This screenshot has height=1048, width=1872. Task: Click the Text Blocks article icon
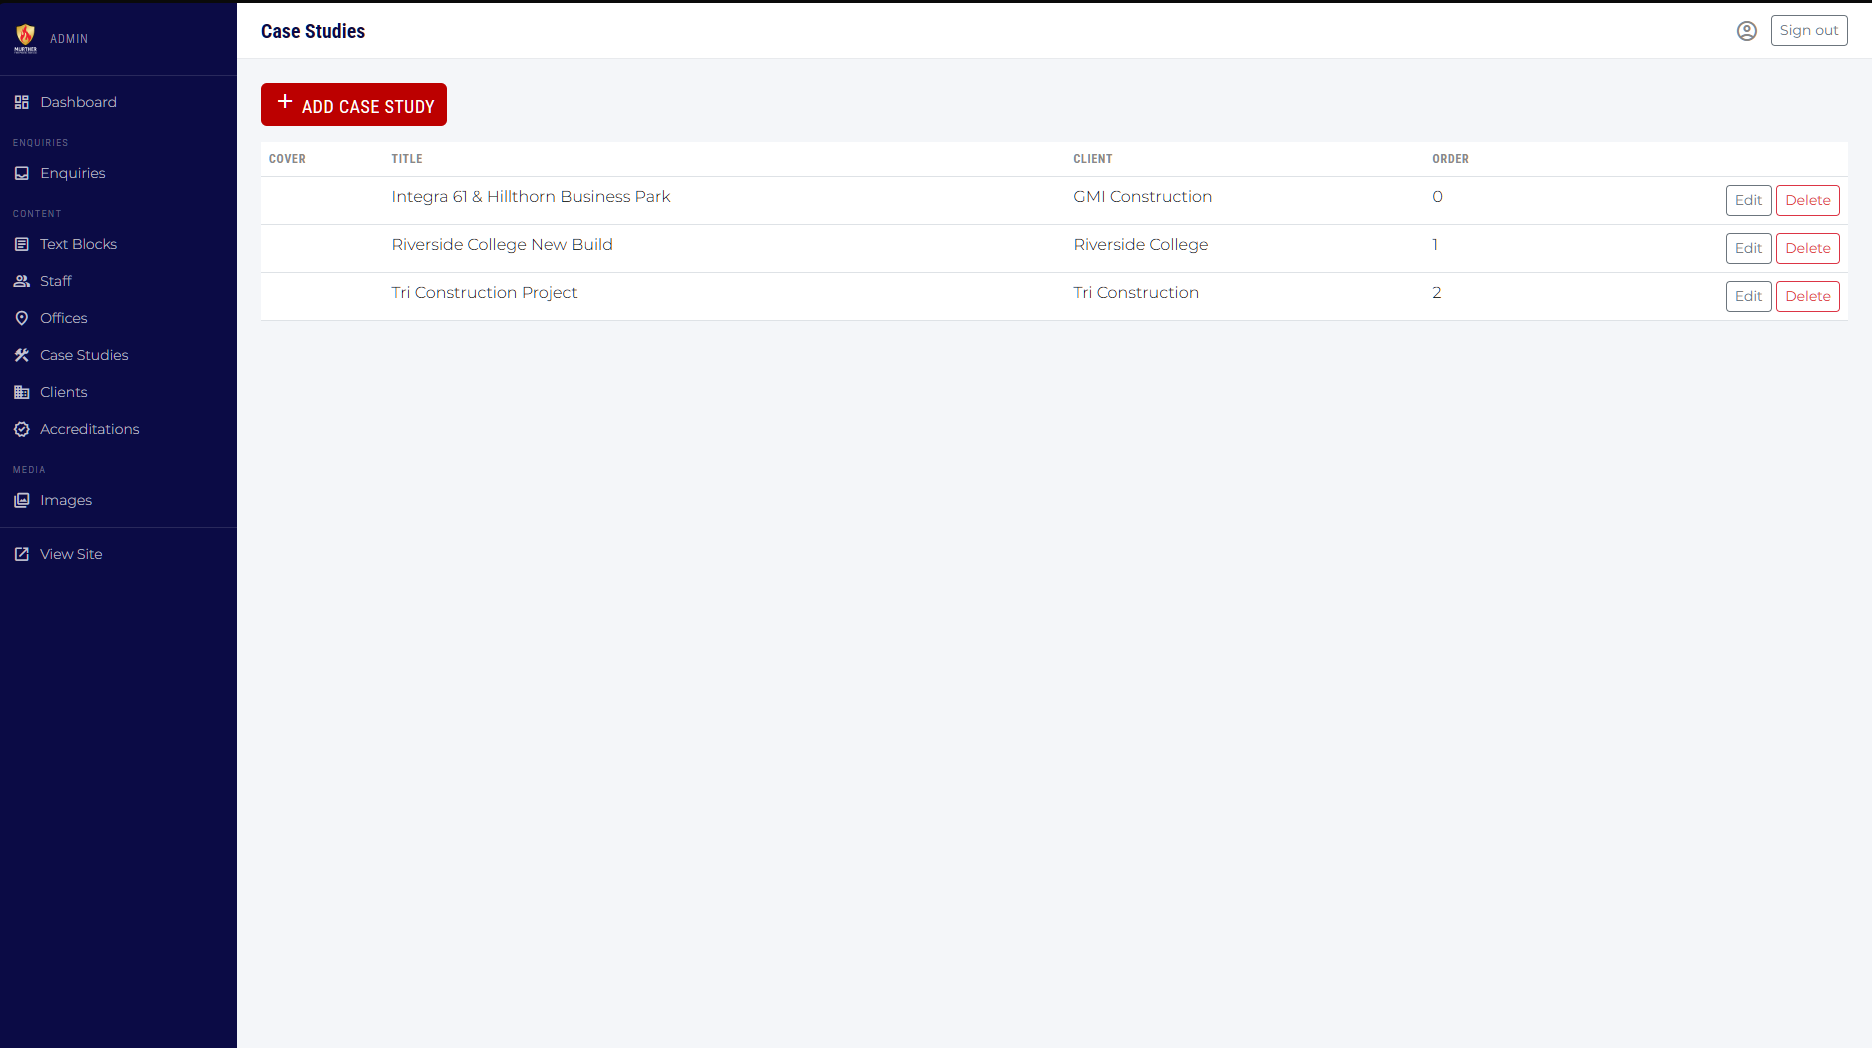(x=21, y=244)
